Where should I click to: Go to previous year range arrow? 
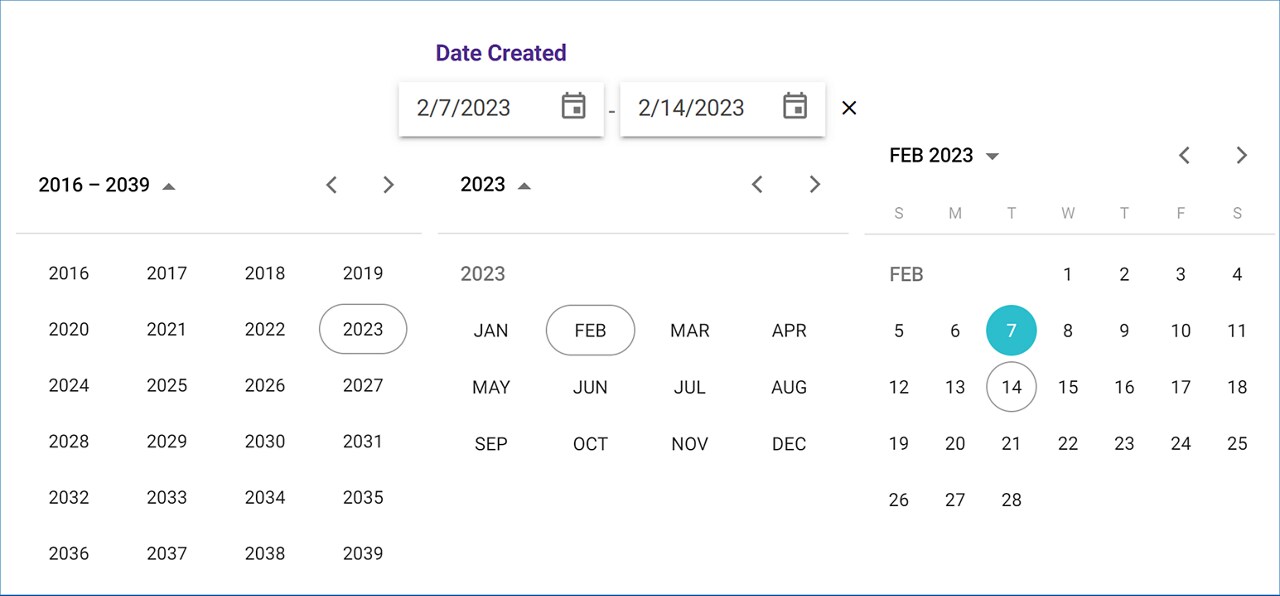(x=332, y=185)
